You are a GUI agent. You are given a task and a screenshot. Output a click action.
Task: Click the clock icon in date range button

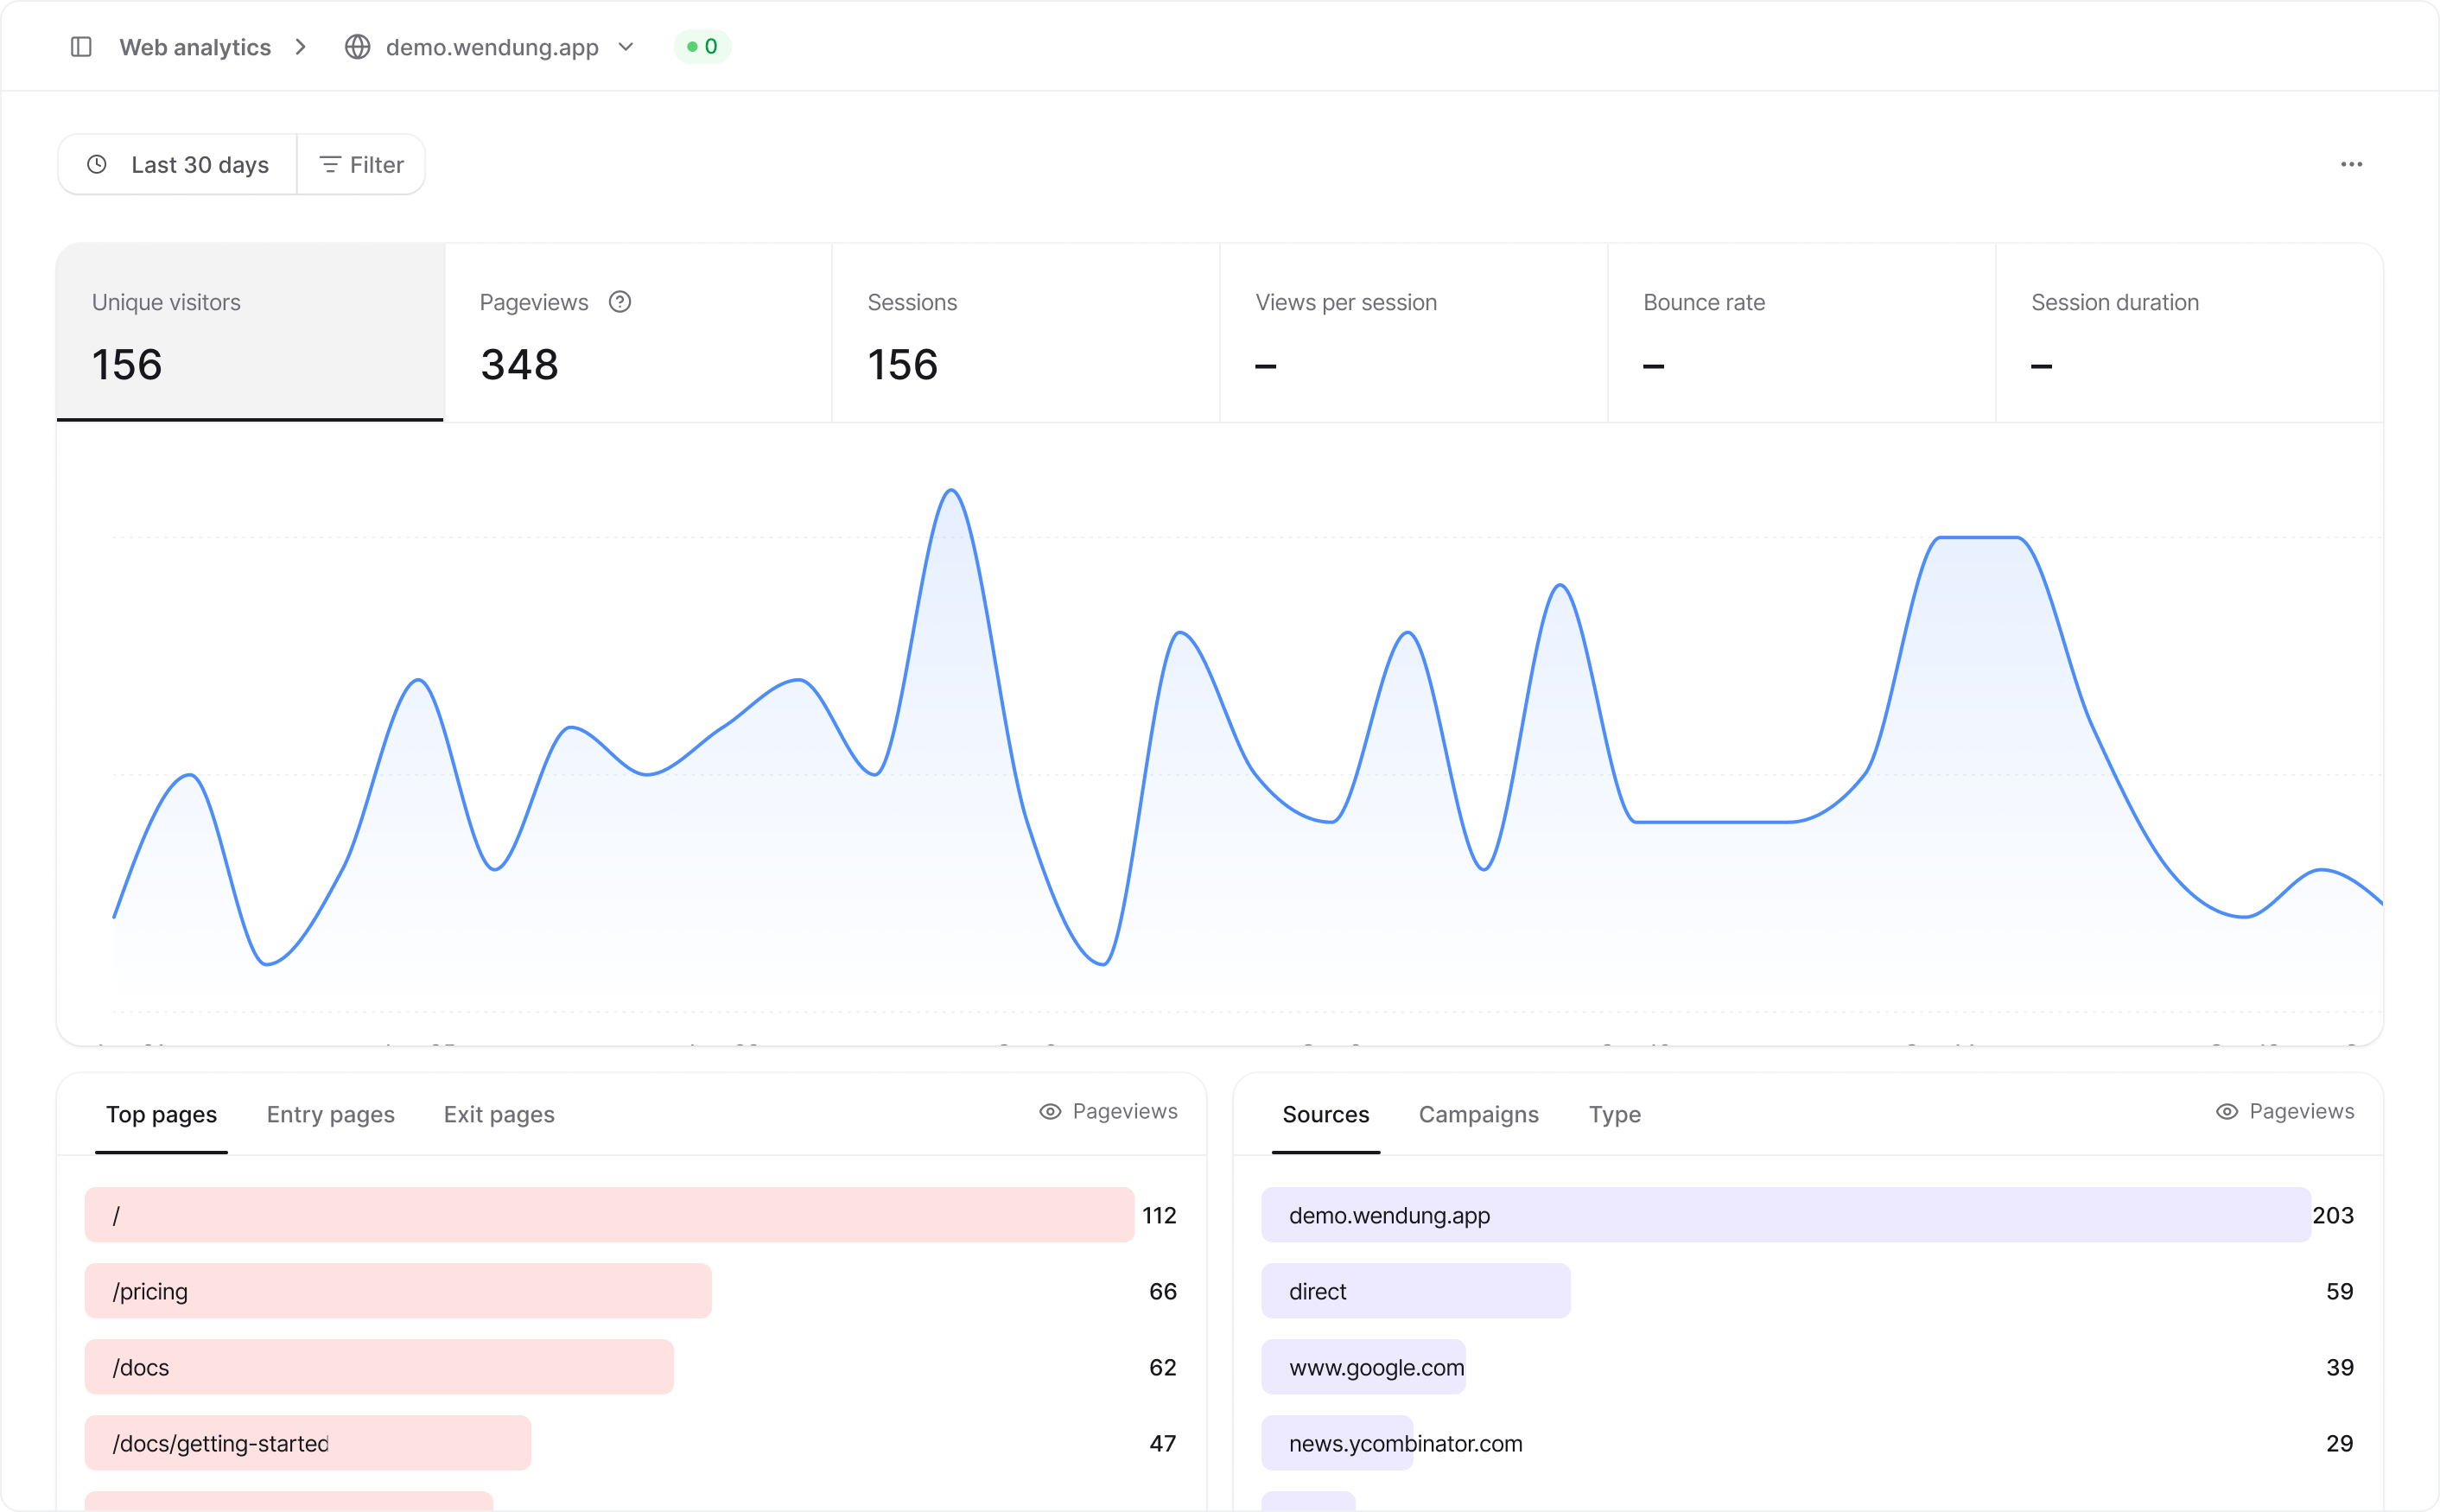click(x=97, y=164)
